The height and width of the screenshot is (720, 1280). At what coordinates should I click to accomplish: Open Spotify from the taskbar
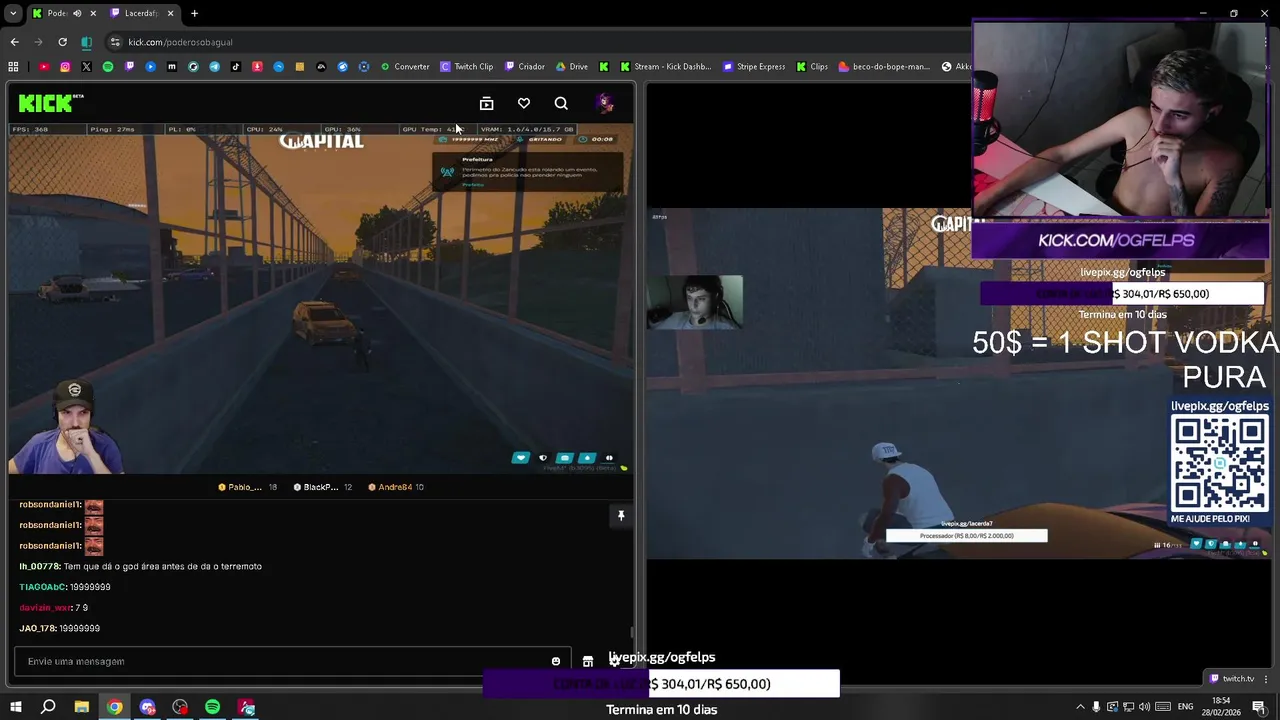point(213,707)
